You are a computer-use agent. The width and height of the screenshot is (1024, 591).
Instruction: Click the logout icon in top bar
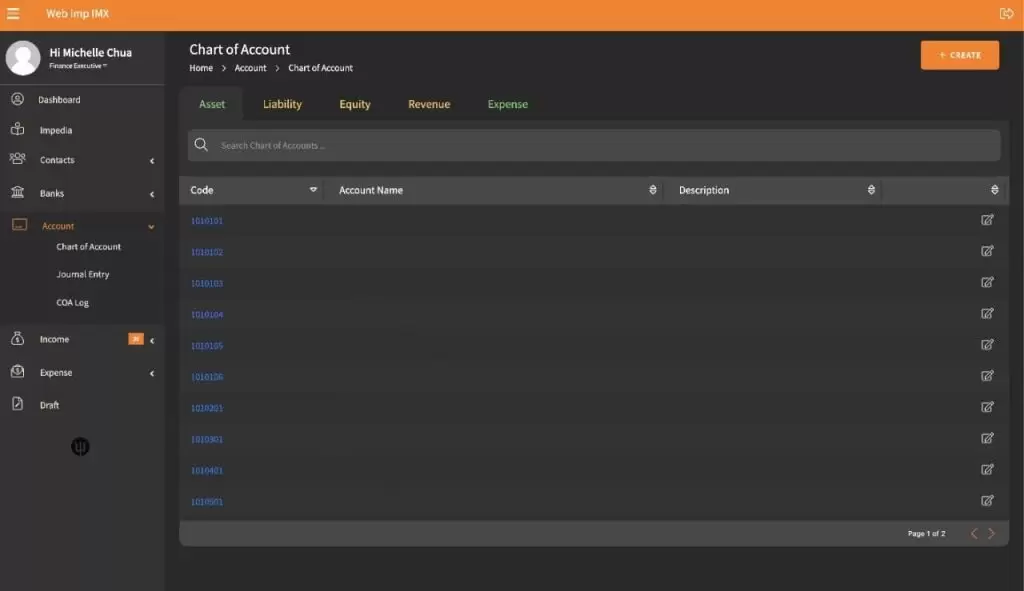1006,14
